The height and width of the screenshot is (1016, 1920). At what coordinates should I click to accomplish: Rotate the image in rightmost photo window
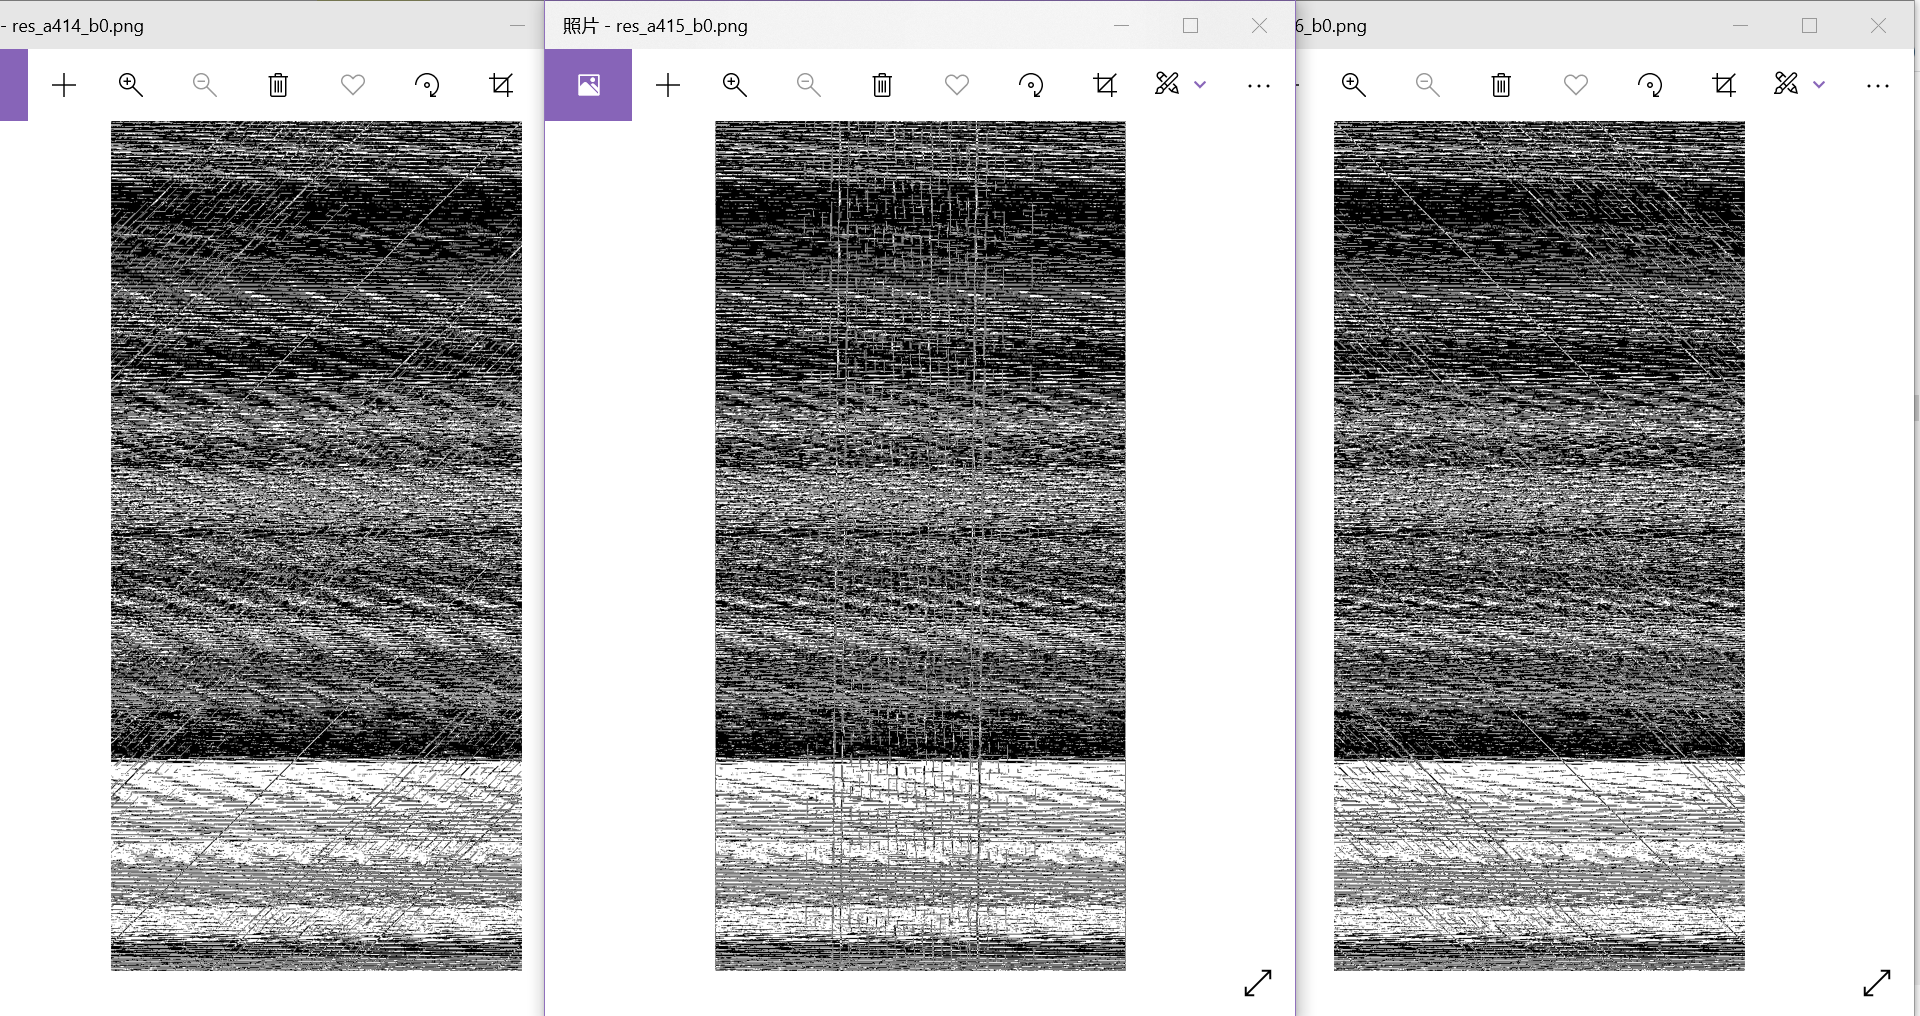coord(1650,85)
